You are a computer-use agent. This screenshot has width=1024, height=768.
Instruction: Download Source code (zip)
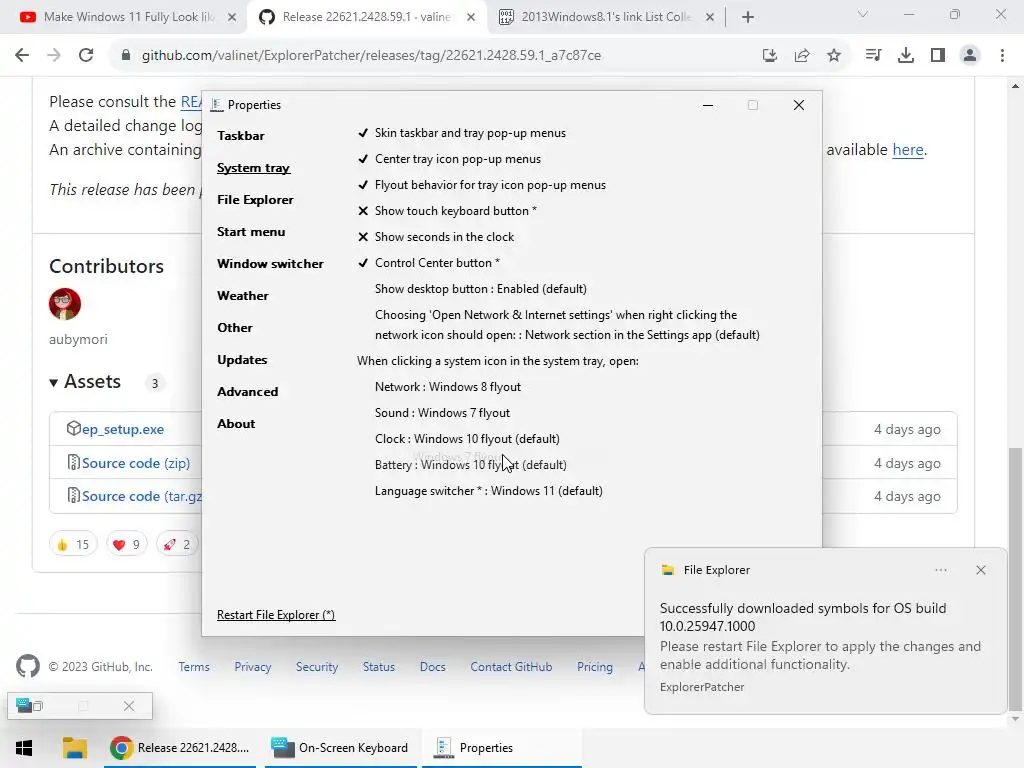(x=136, y=463)
